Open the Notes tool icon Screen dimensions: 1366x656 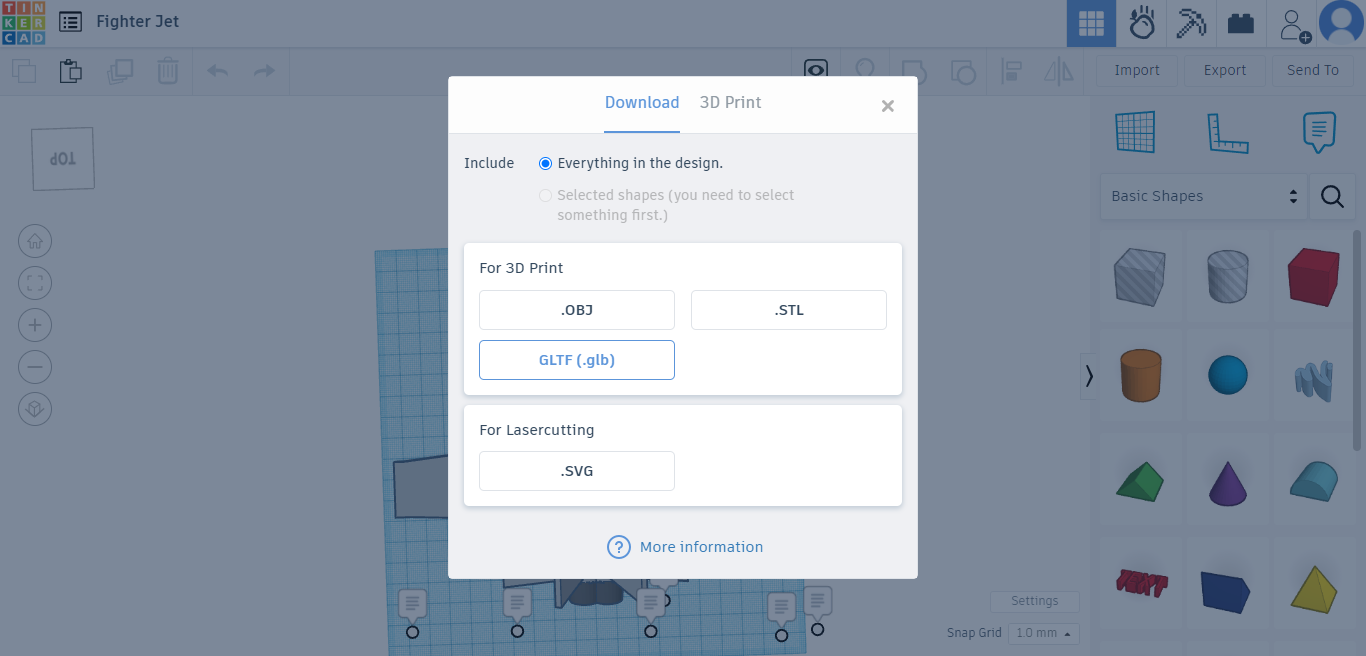click(1319, 132)
